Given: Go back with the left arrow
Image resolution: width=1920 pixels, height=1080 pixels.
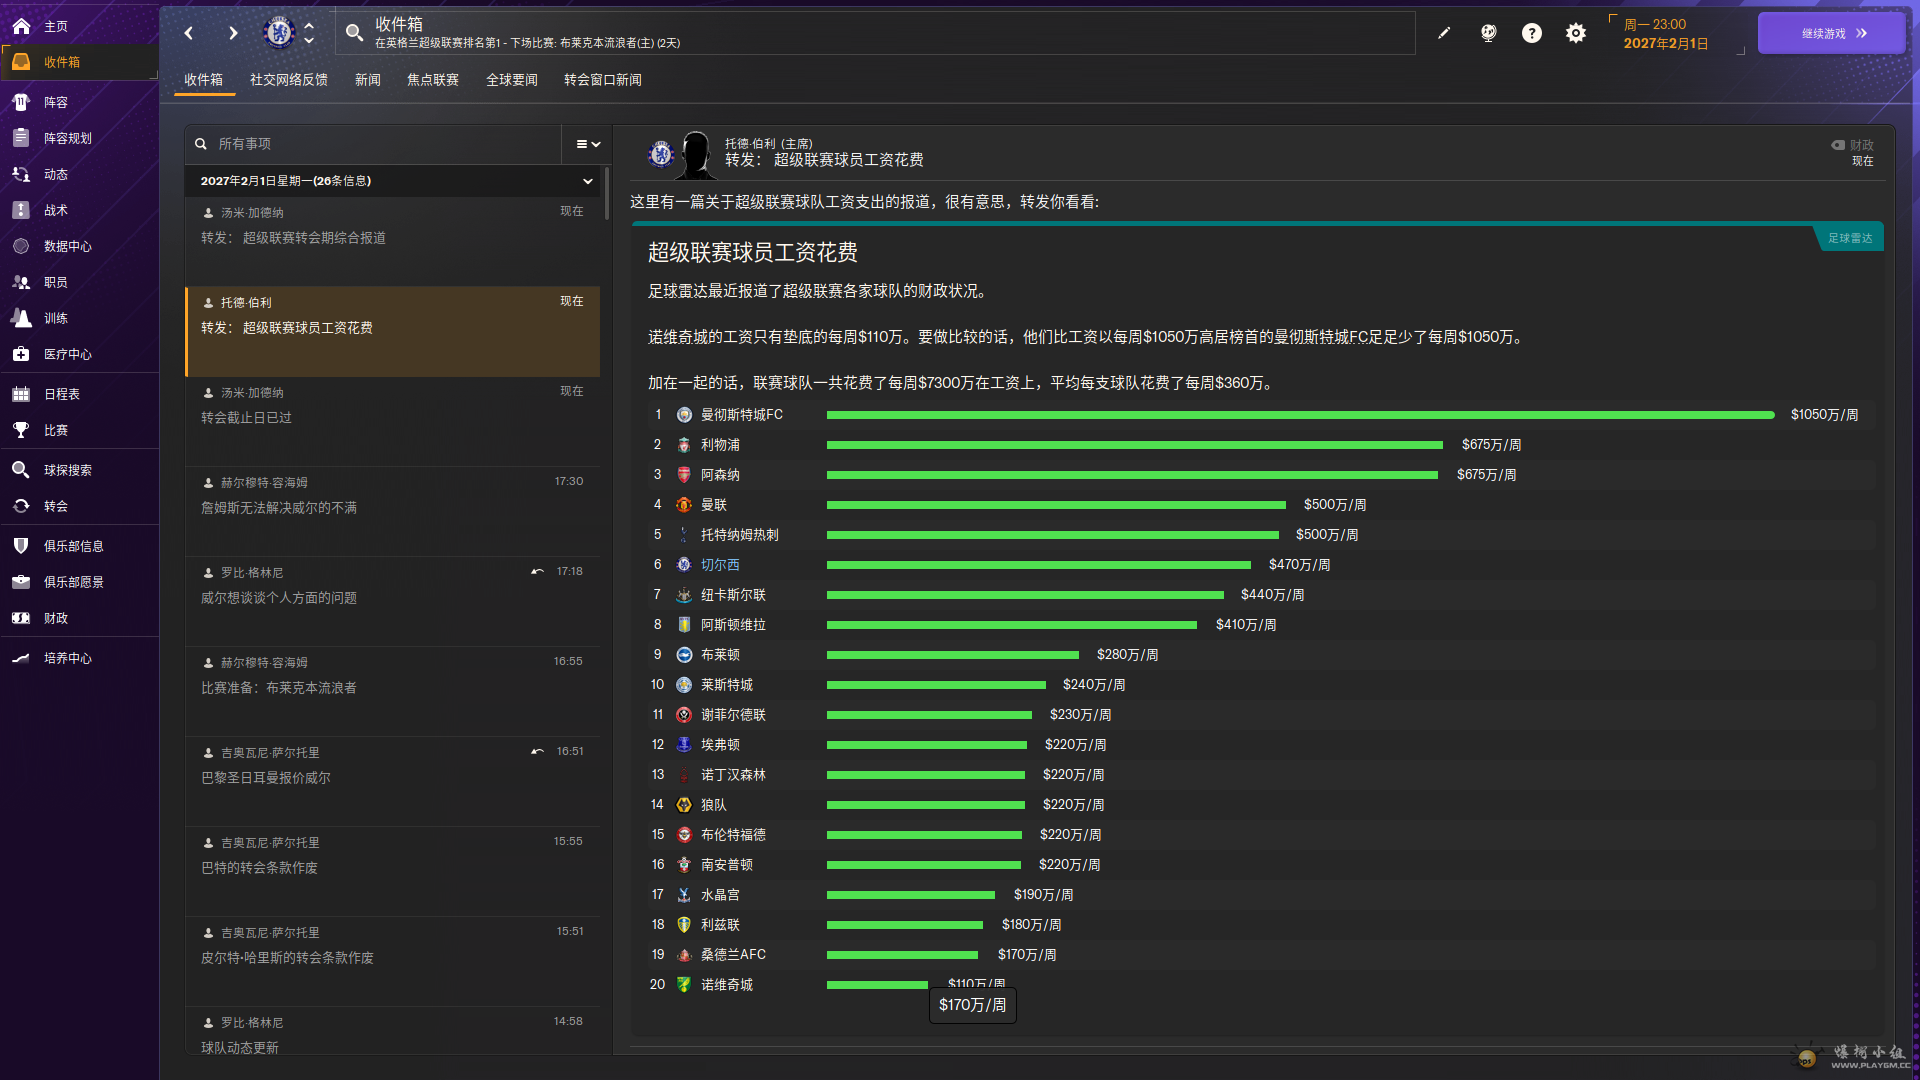Looking at the screenshot, I should pos(189,33).
